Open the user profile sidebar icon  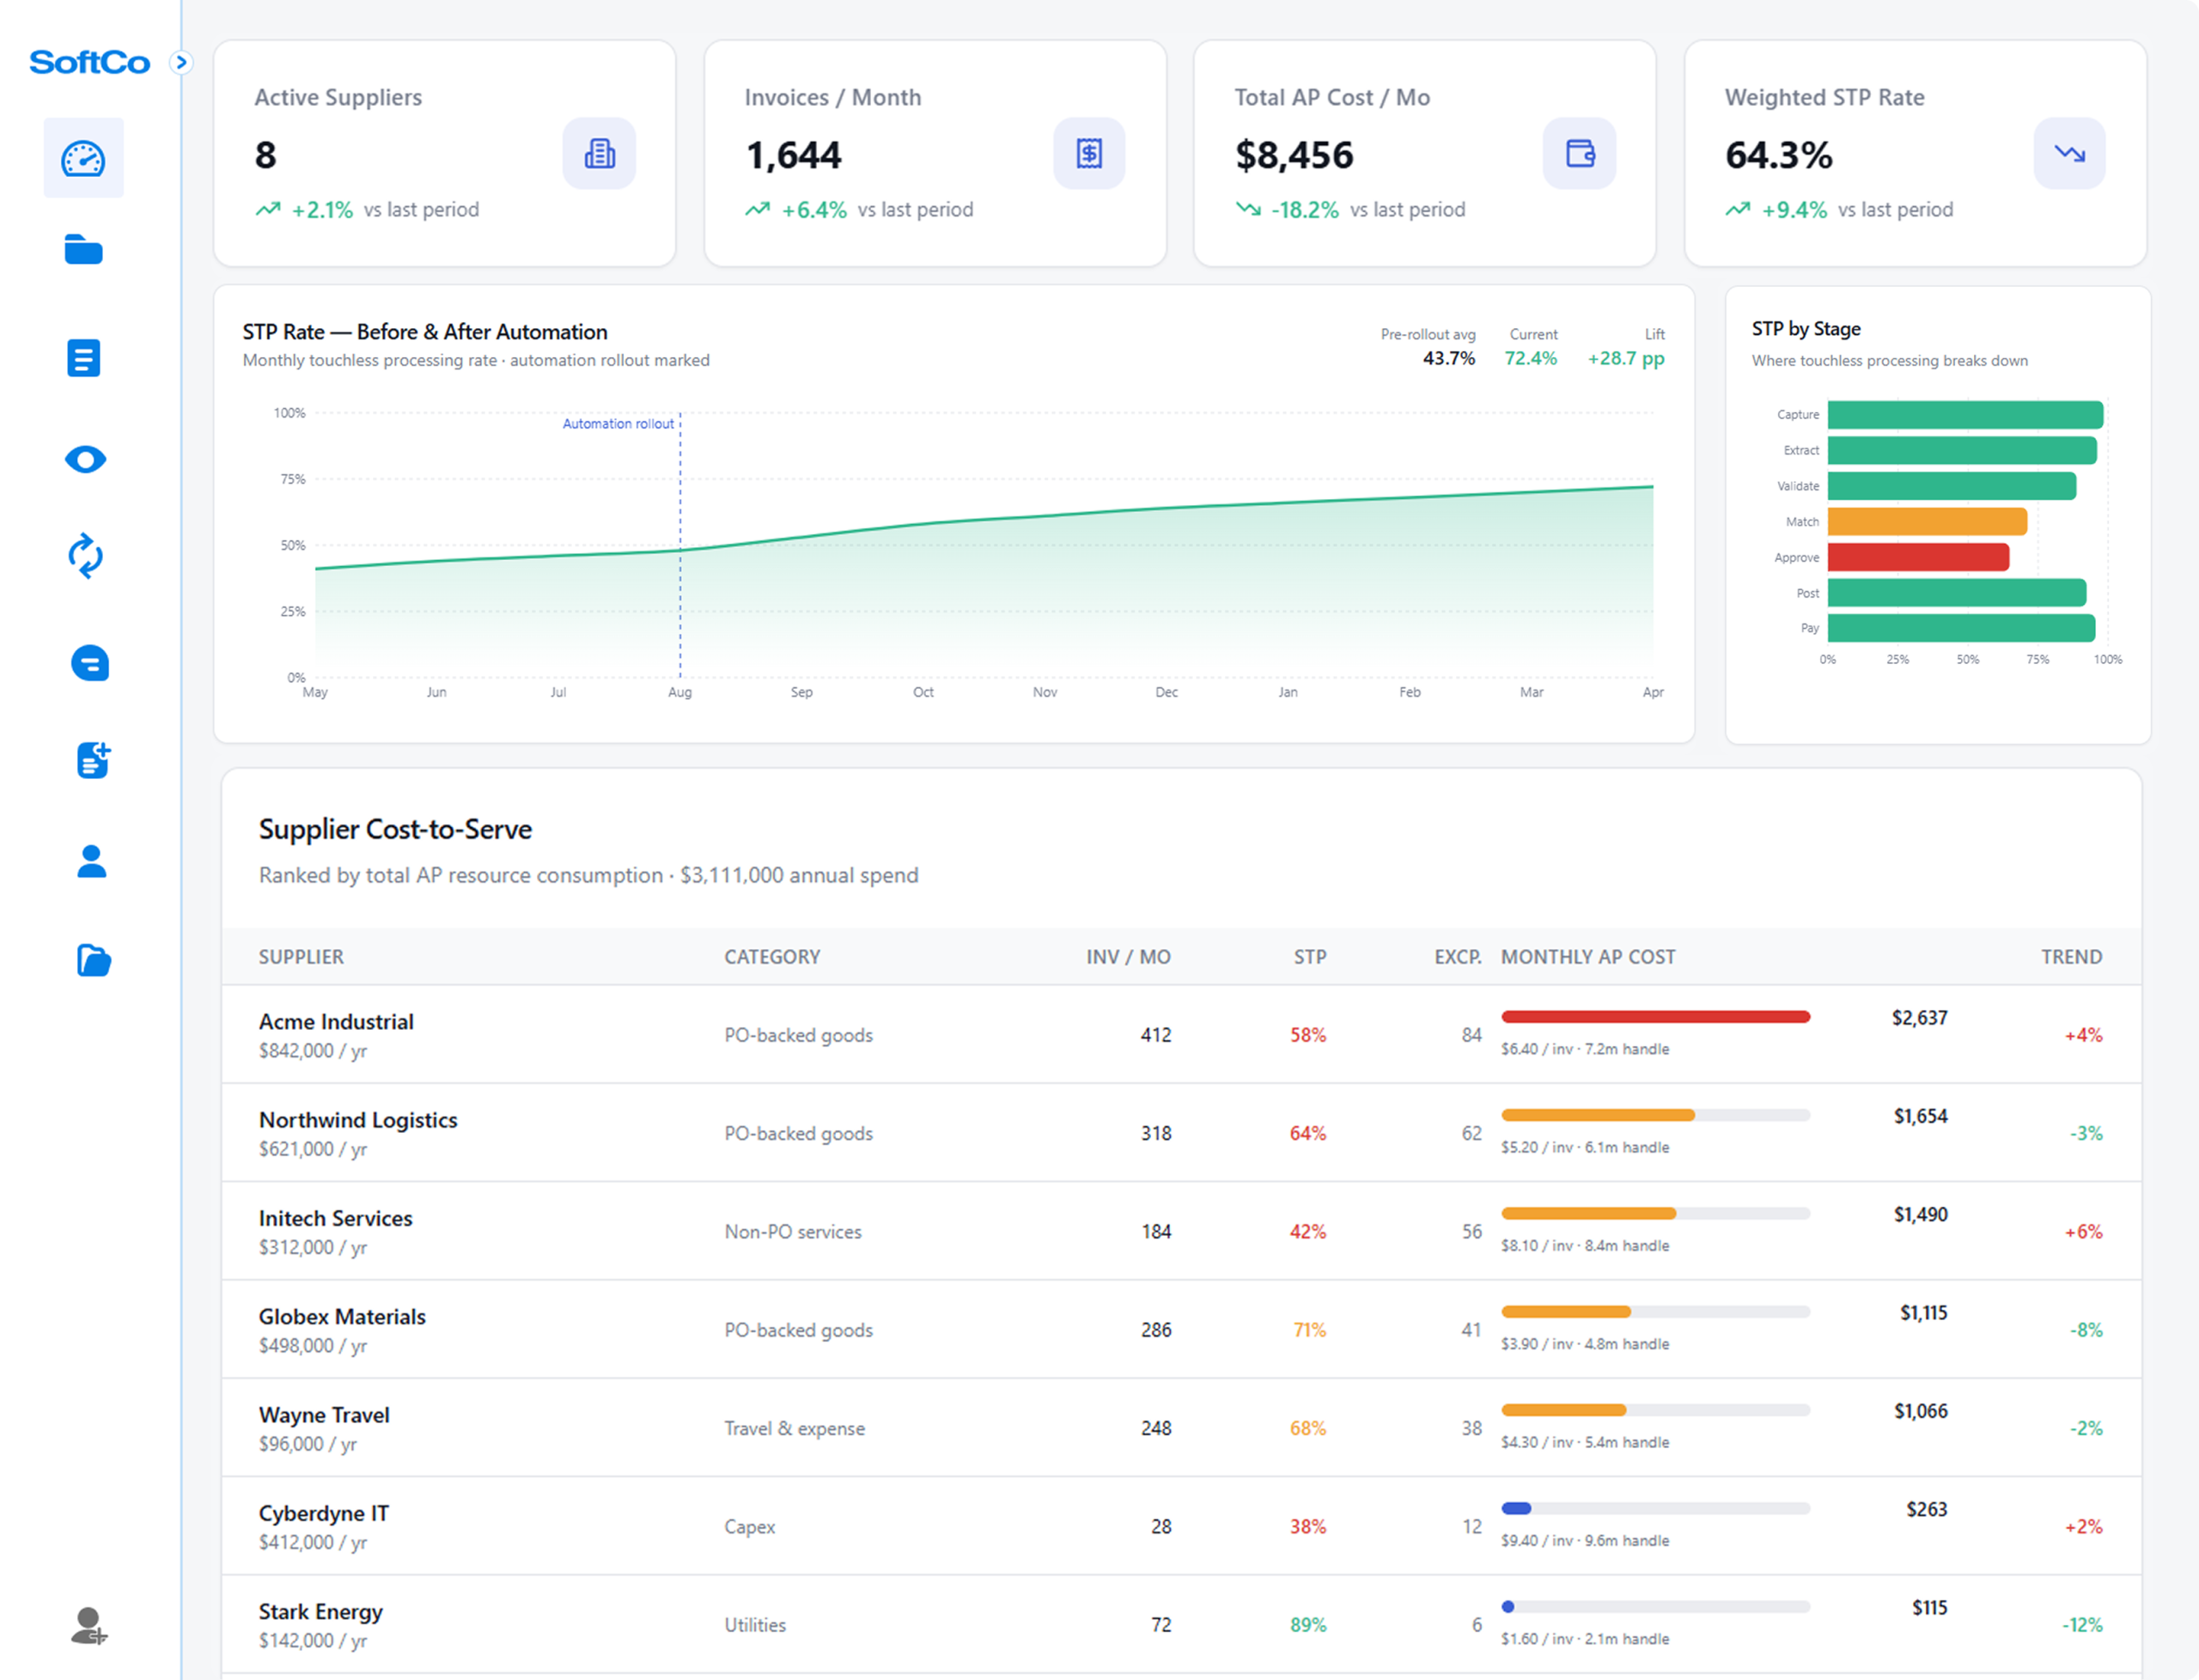pos(92,861)
